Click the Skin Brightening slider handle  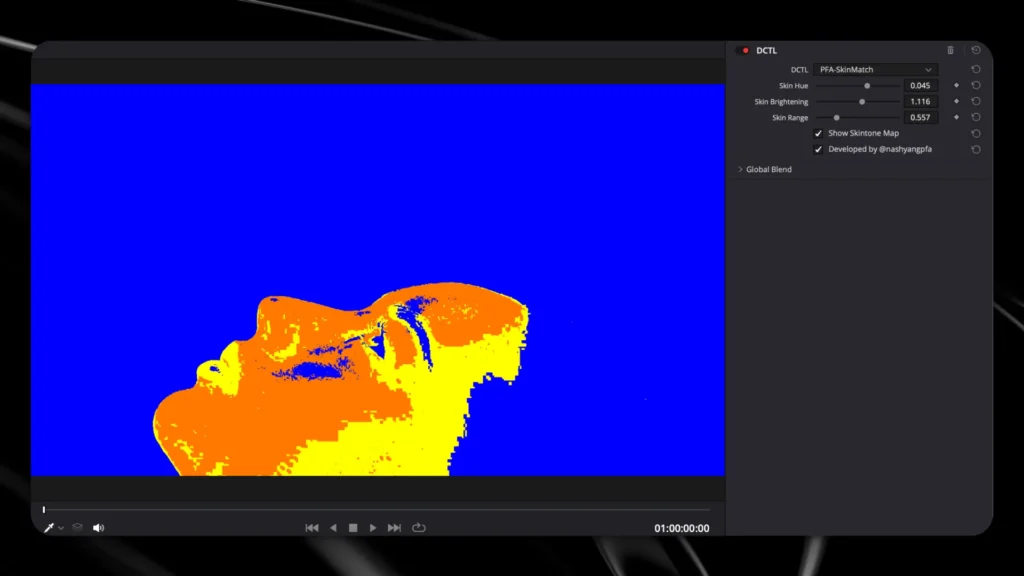pyautogui.click(x=862, y=102)
